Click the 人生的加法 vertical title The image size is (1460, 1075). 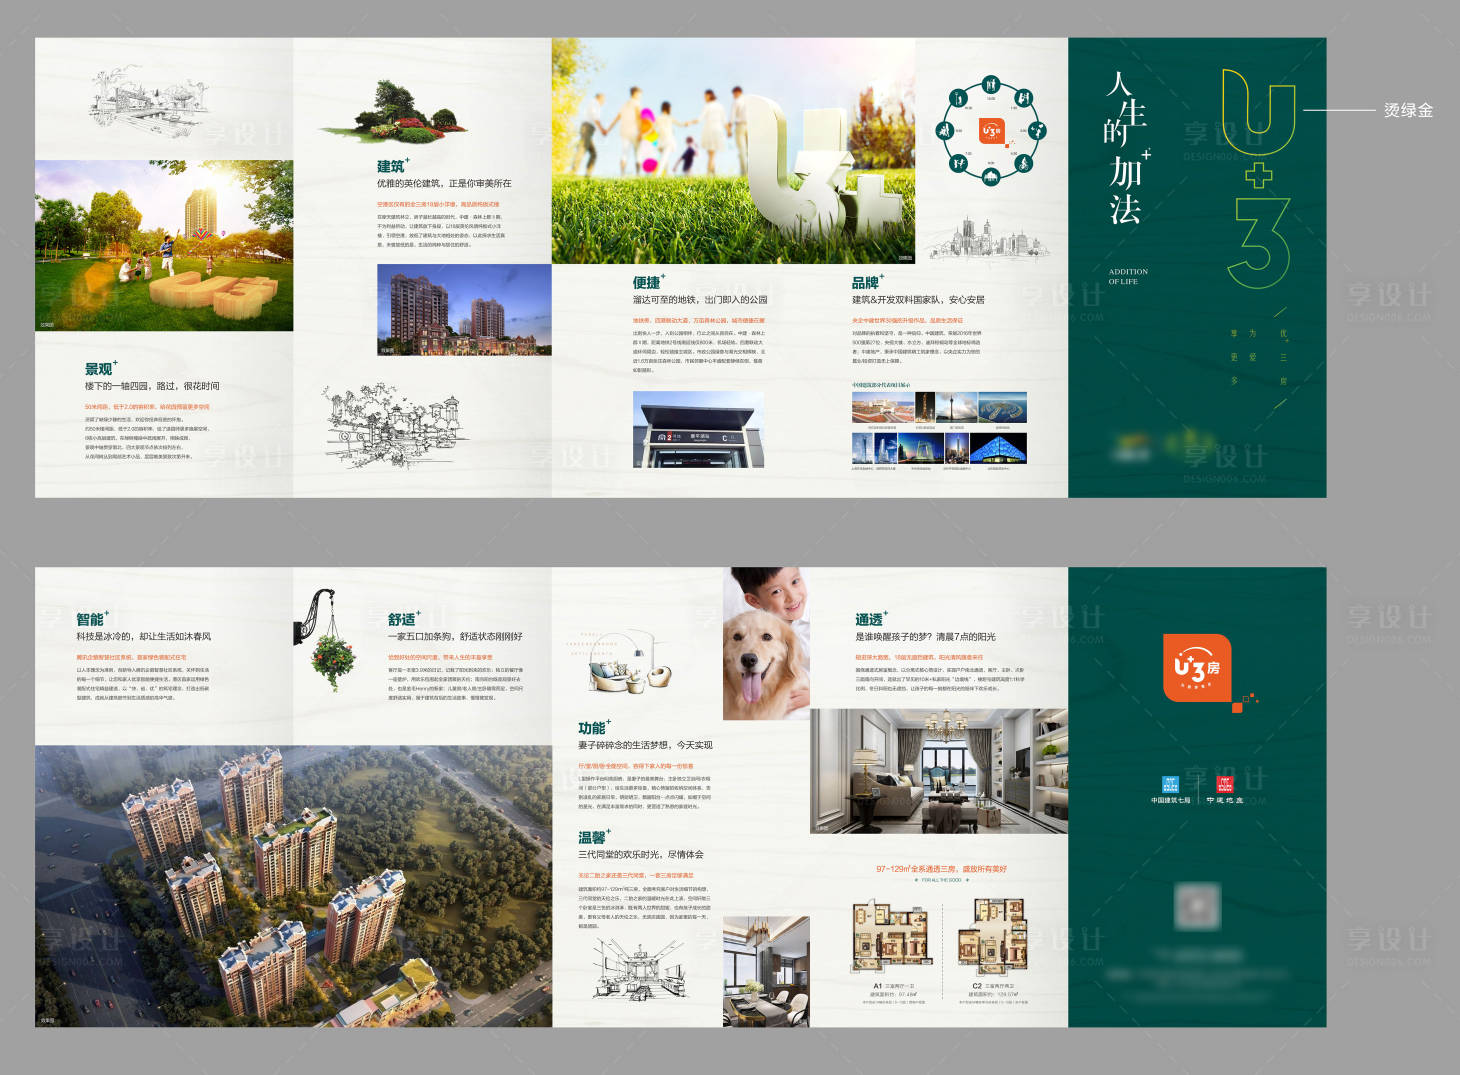pos(1125,148)
